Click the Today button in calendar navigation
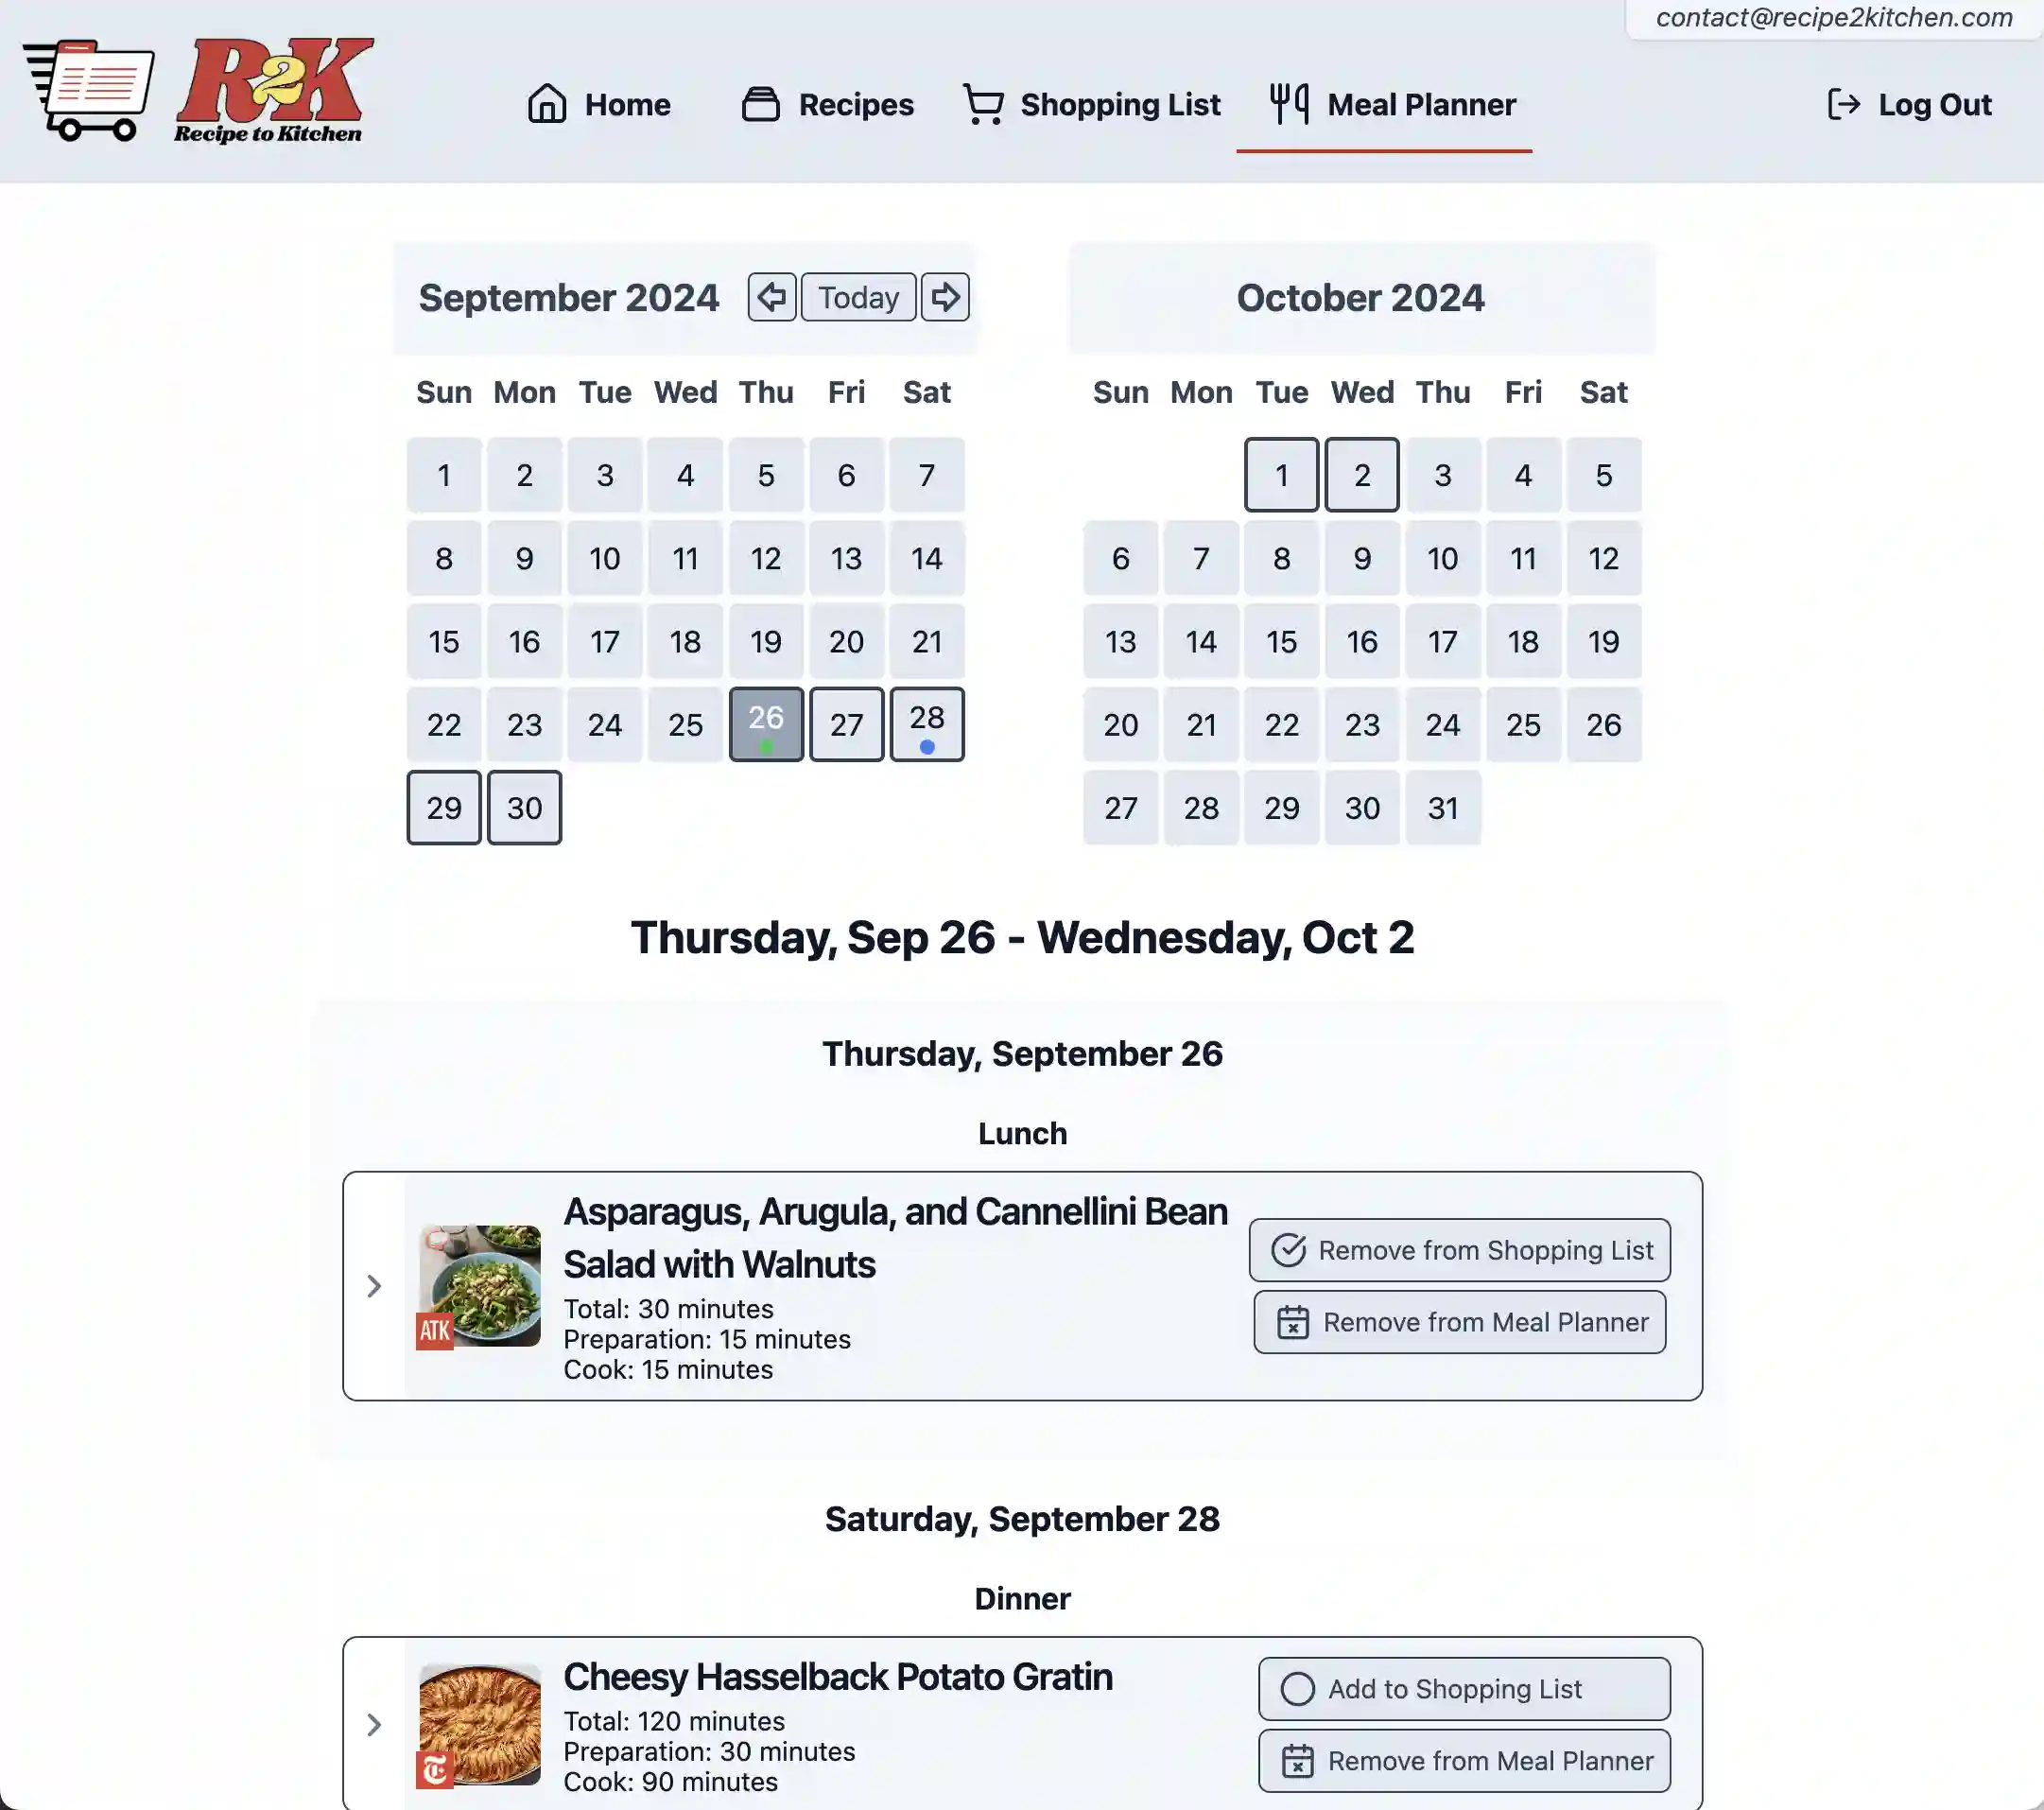Image resolution: width=2044 pixels, height=1810 pixels. (857, 297)
